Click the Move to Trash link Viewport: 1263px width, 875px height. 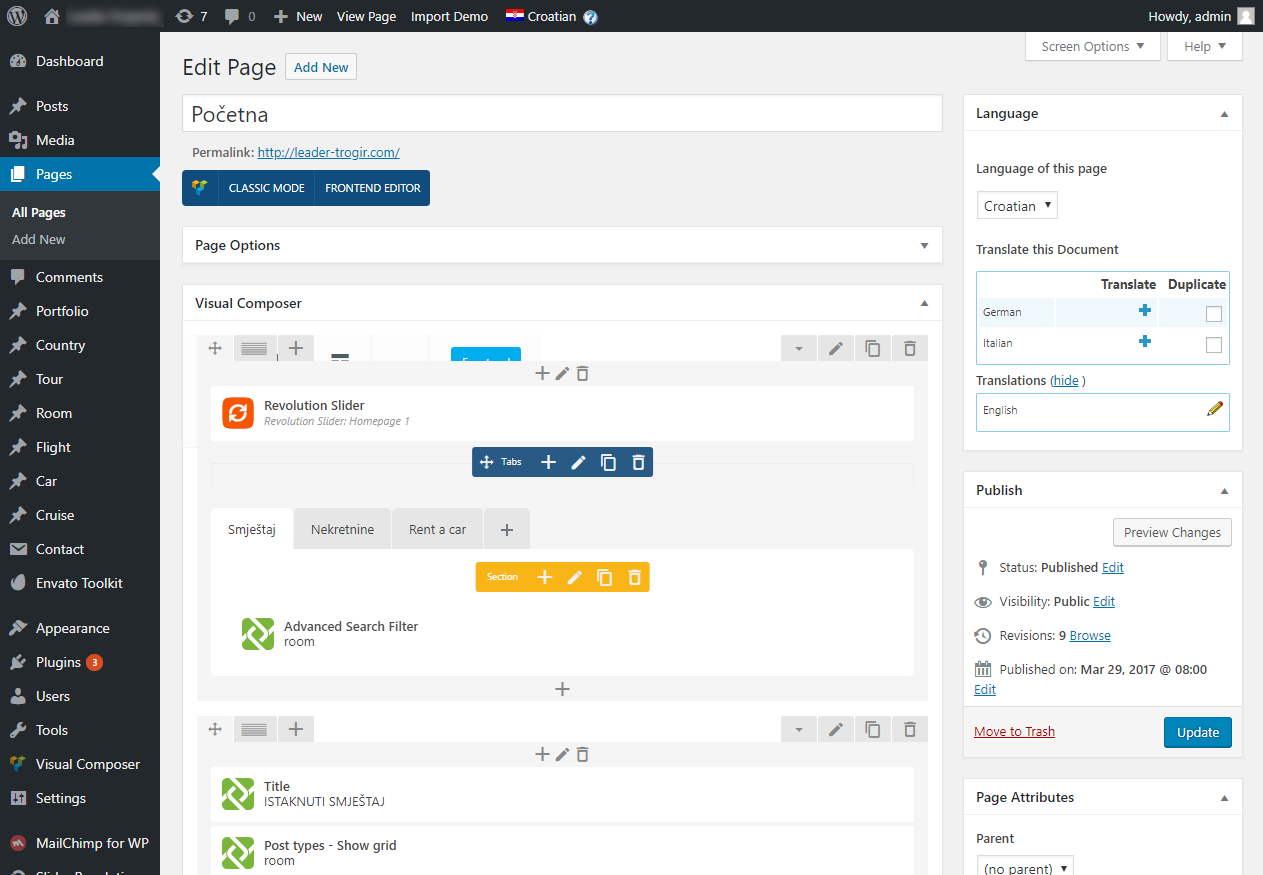[x=1014, y=731]
